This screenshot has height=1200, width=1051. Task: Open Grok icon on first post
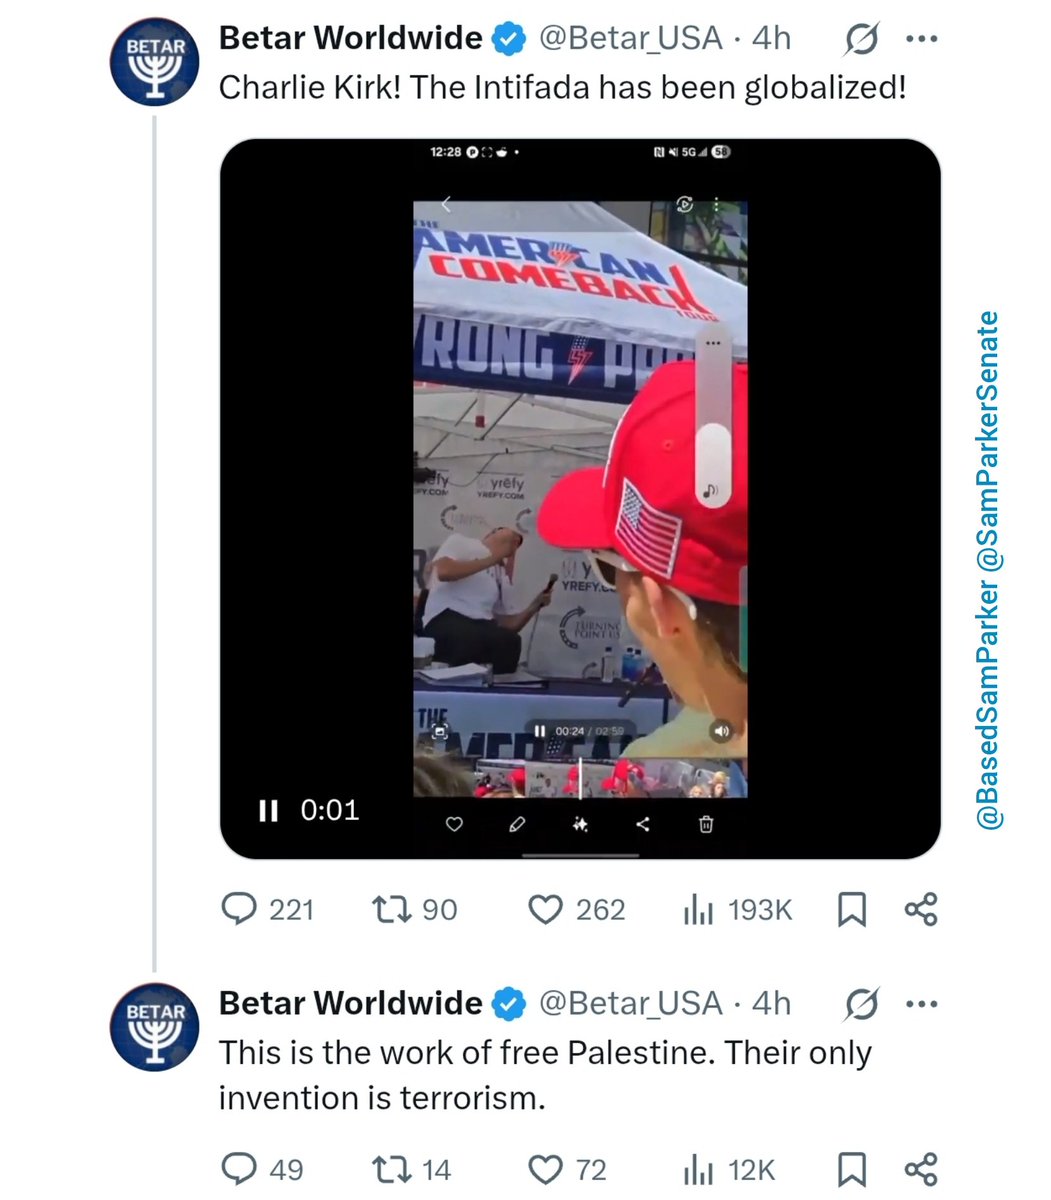point(861,40)
